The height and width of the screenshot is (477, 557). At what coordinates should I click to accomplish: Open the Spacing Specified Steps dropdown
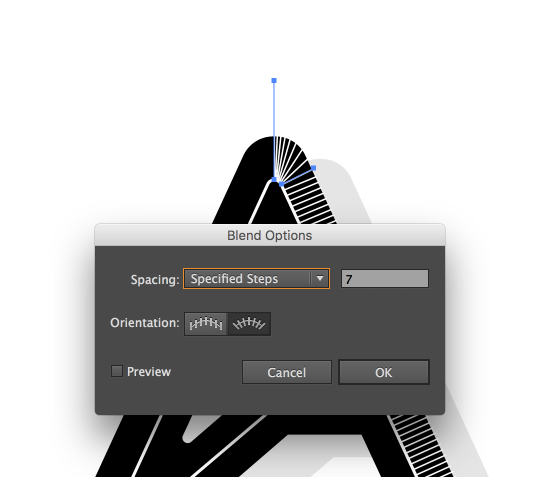click(x=256, y=279)
